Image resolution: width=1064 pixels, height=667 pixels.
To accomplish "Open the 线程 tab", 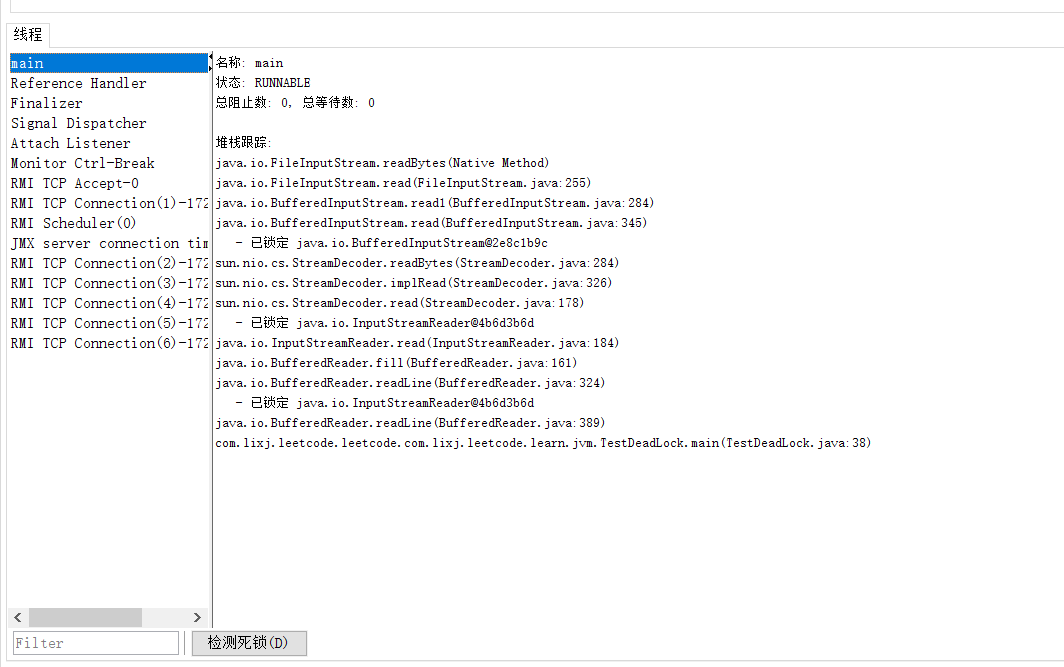I will click(x=27, y=34).
